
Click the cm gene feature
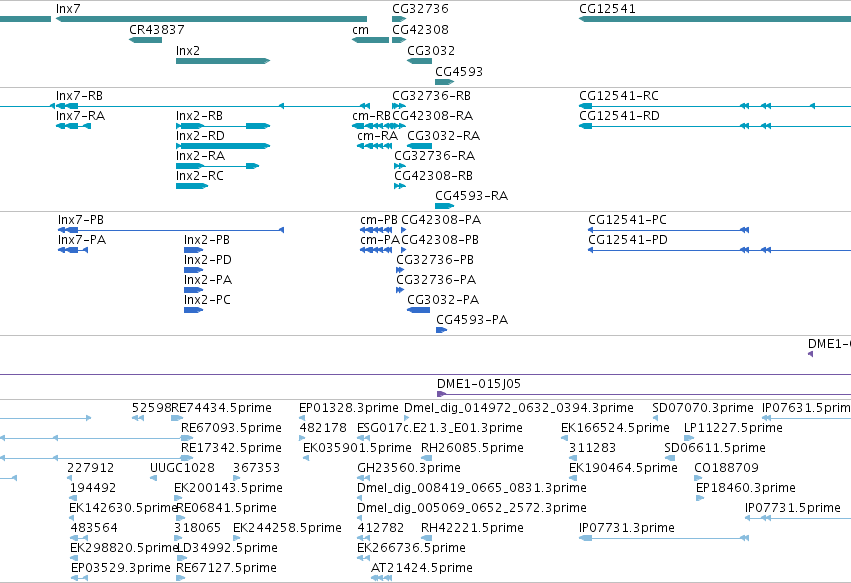click(x=370, y=40)
